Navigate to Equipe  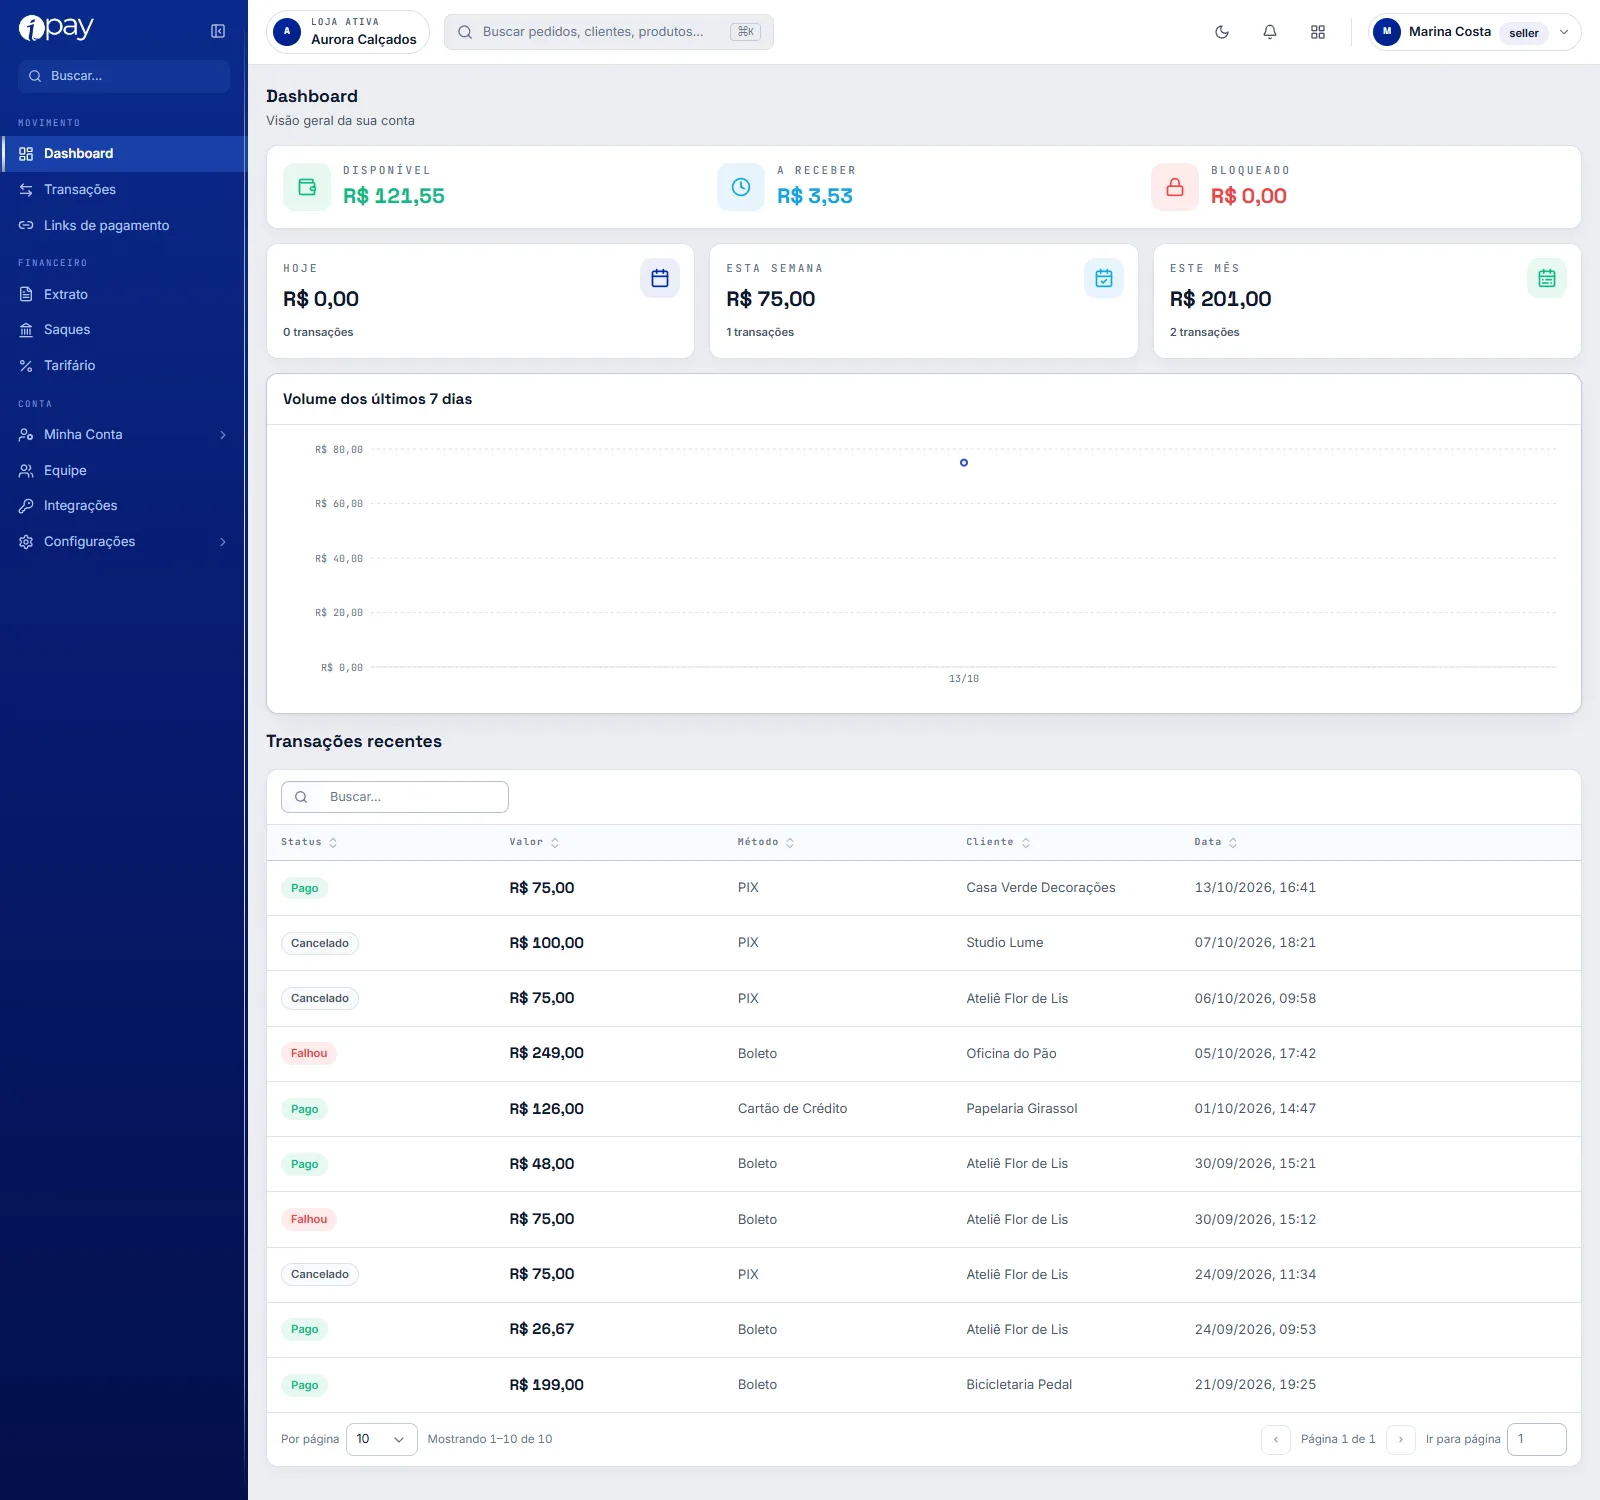pos(124,471)
